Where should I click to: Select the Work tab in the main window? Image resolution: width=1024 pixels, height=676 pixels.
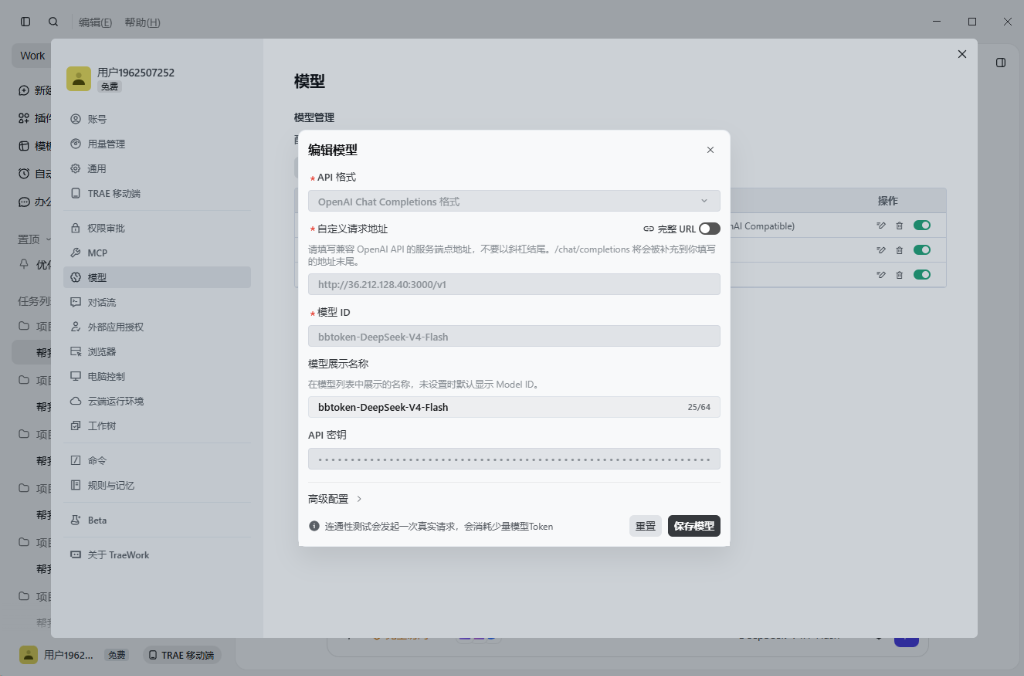32,56
